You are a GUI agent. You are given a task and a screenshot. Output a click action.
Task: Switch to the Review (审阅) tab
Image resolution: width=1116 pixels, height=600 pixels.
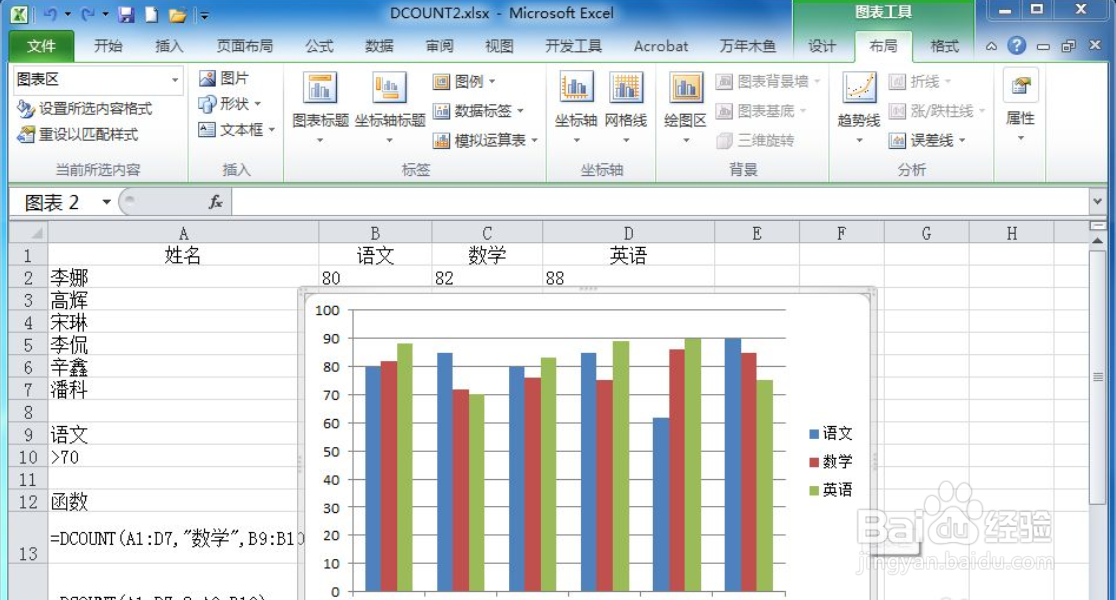tap(439, 46)
